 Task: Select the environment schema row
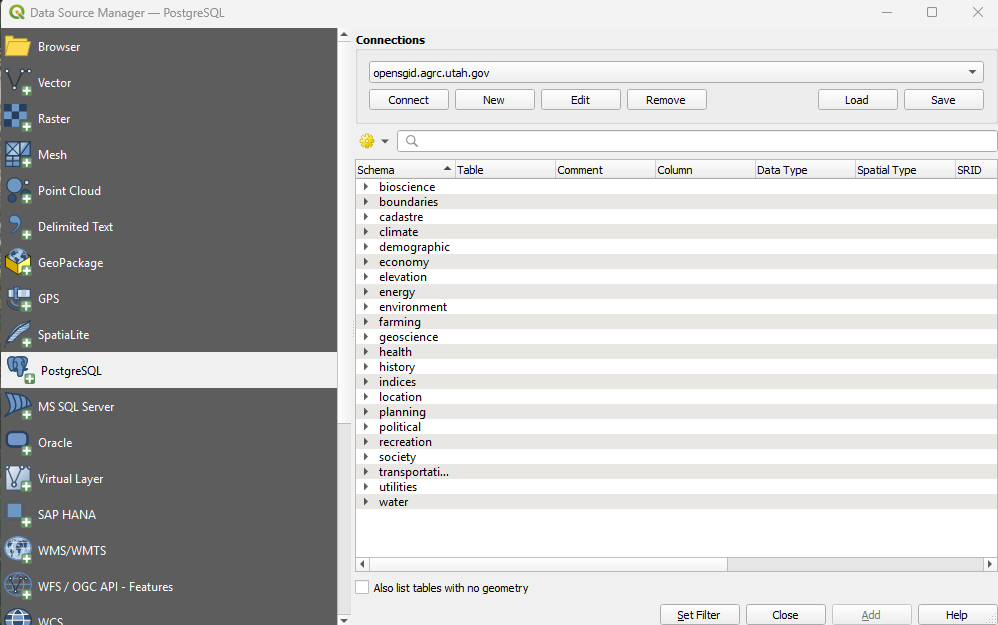676,307
